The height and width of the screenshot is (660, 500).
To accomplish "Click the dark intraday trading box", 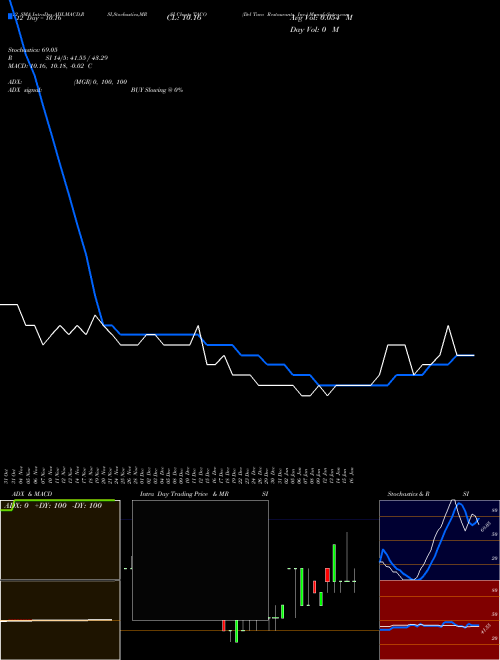I will (x=200, y=560).
